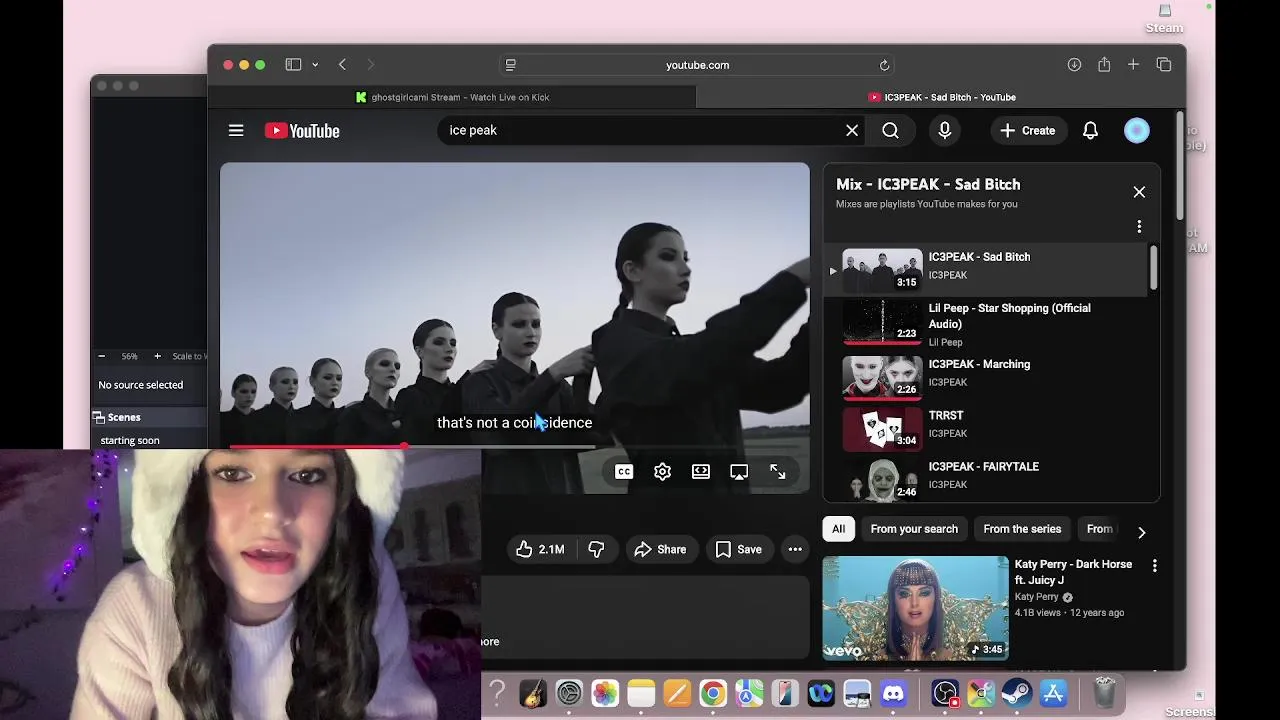This screenshot has width=1280, height=720.
Task: Go back in Safari
Action: (x=342, y=65)
